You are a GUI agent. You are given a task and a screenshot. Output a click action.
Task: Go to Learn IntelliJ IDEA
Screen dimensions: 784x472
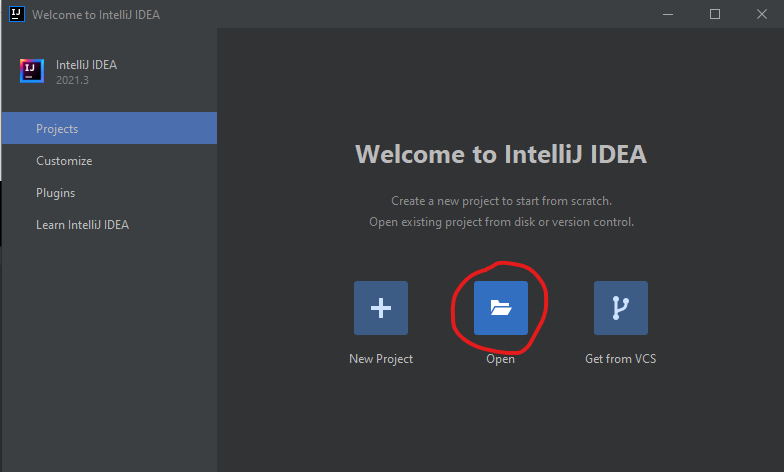[110, 224]
